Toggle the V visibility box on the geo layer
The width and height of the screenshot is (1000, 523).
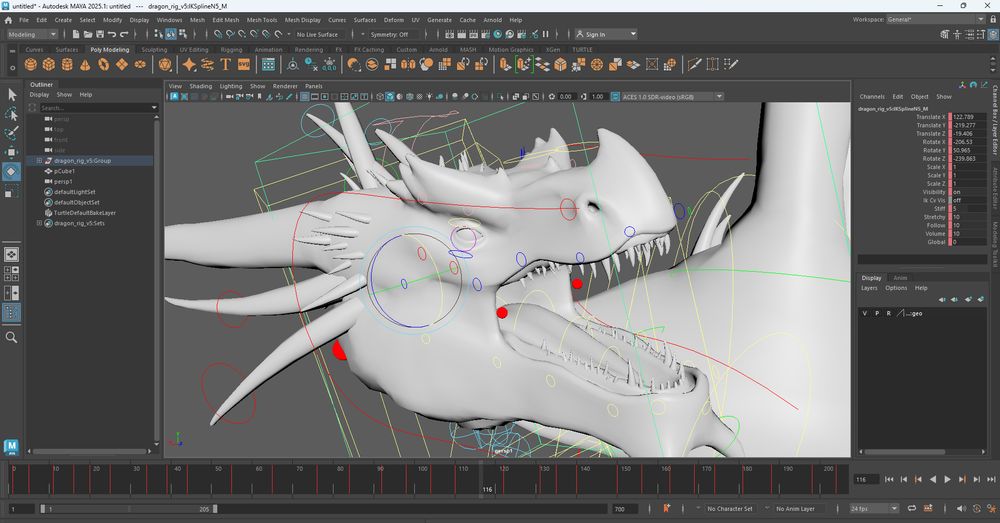point(865,313)
